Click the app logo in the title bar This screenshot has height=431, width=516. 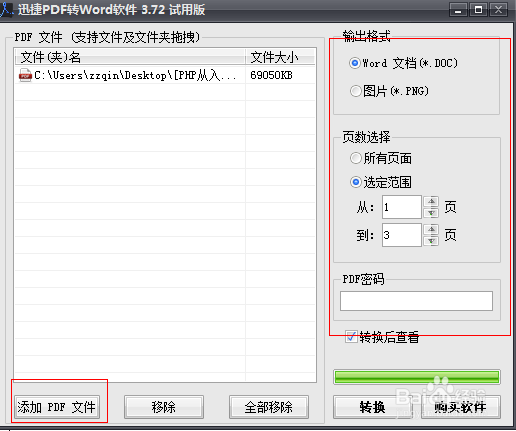click(x=7, y=9)
